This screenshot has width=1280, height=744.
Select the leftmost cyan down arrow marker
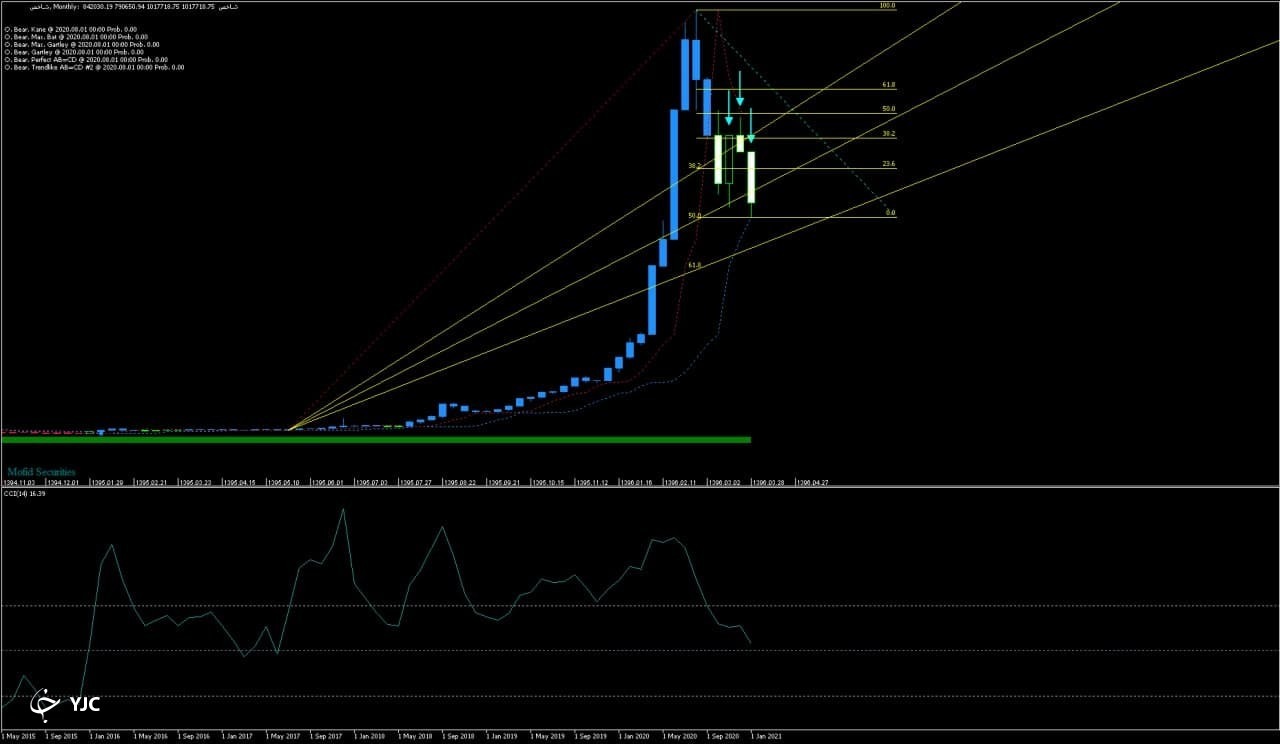click(729, 107)
